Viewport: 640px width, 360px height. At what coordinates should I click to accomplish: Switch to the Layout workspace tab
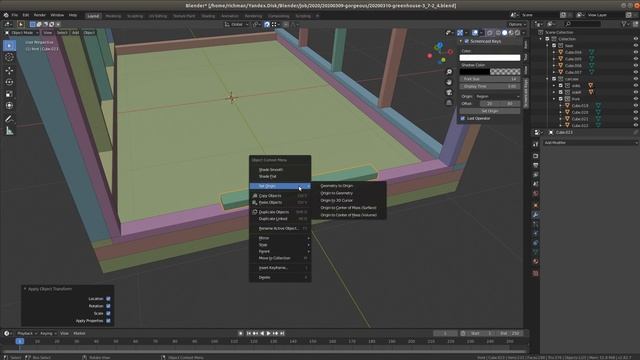(93, 16)
